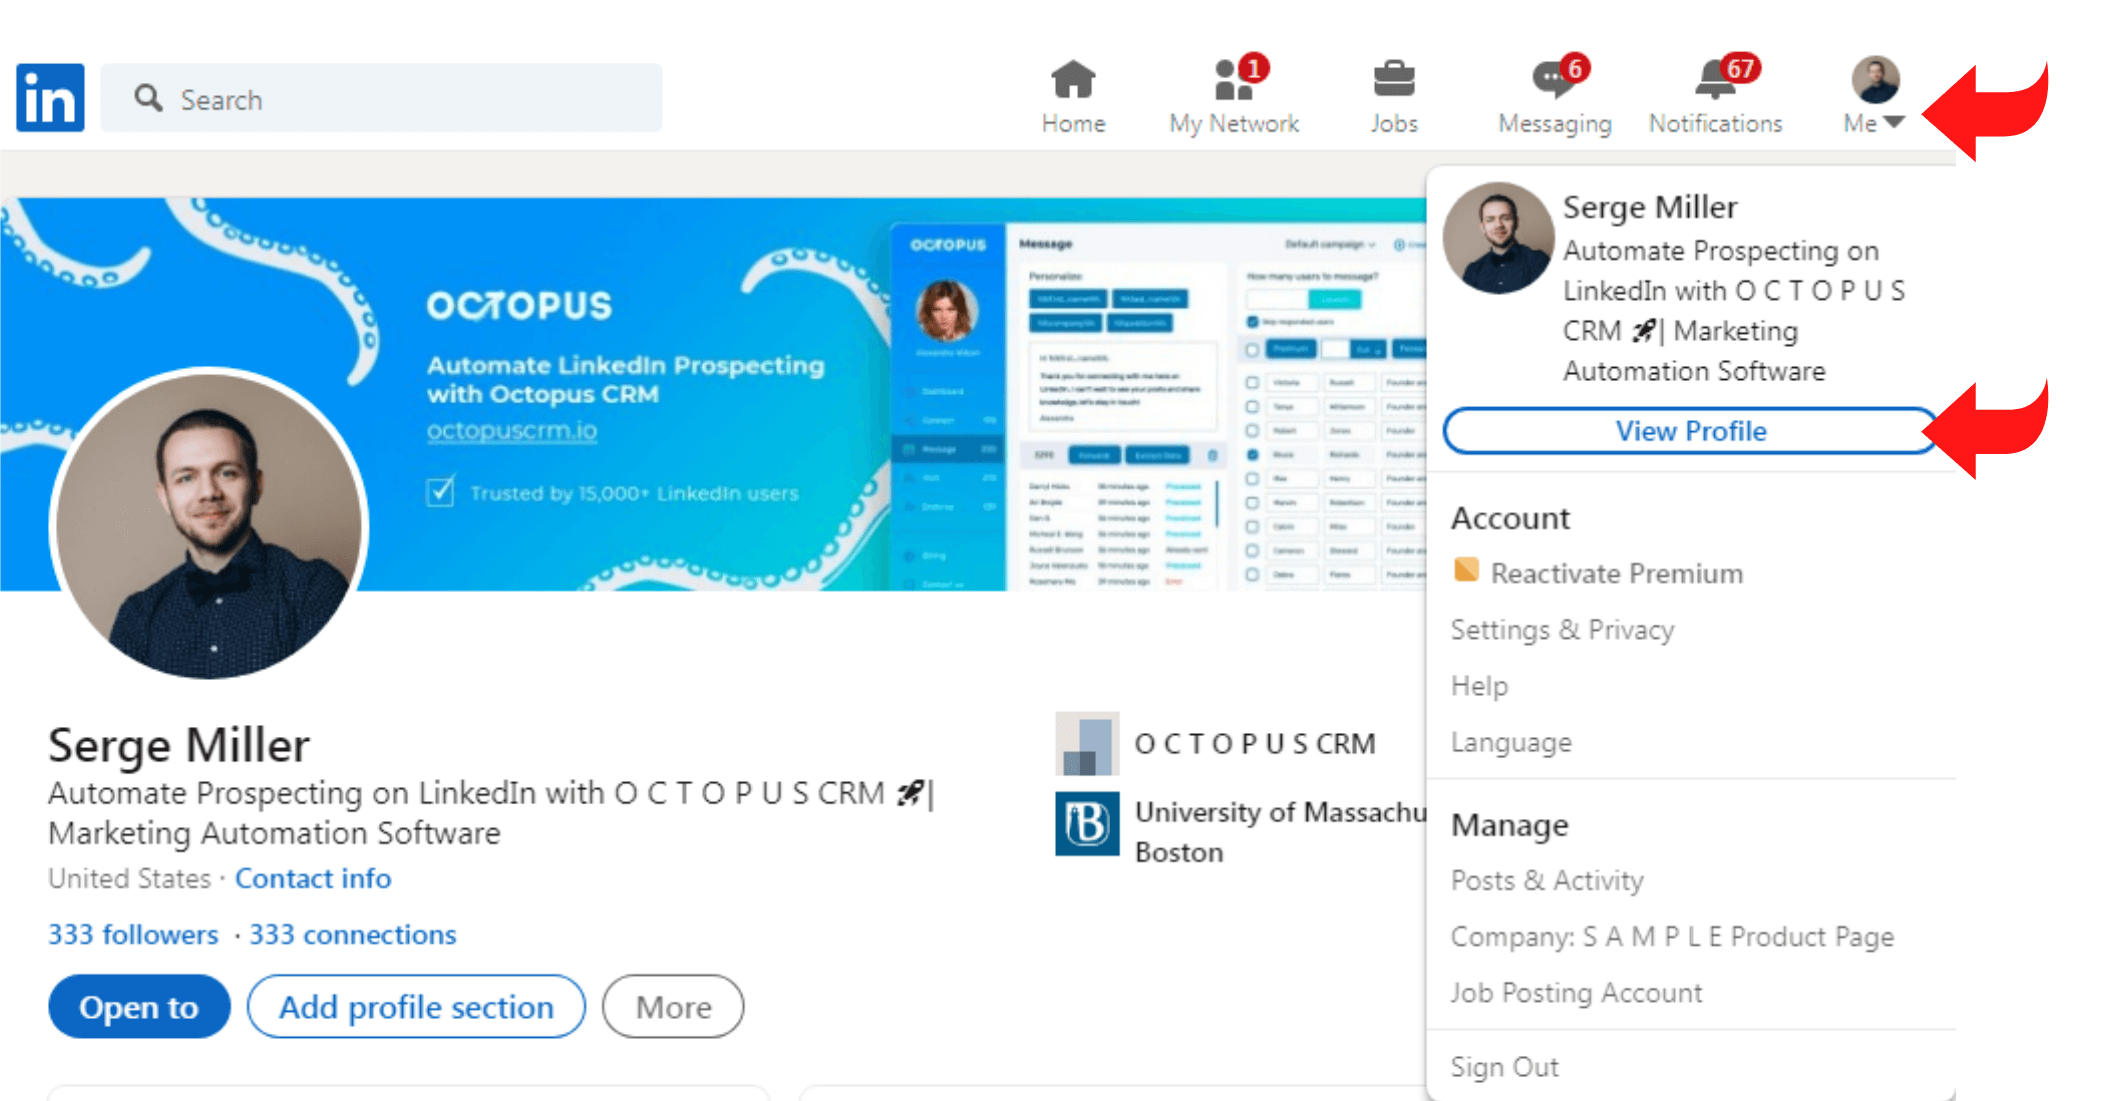
Task: Click Octopus CRM company logo icon
Action: (1088, 741)
